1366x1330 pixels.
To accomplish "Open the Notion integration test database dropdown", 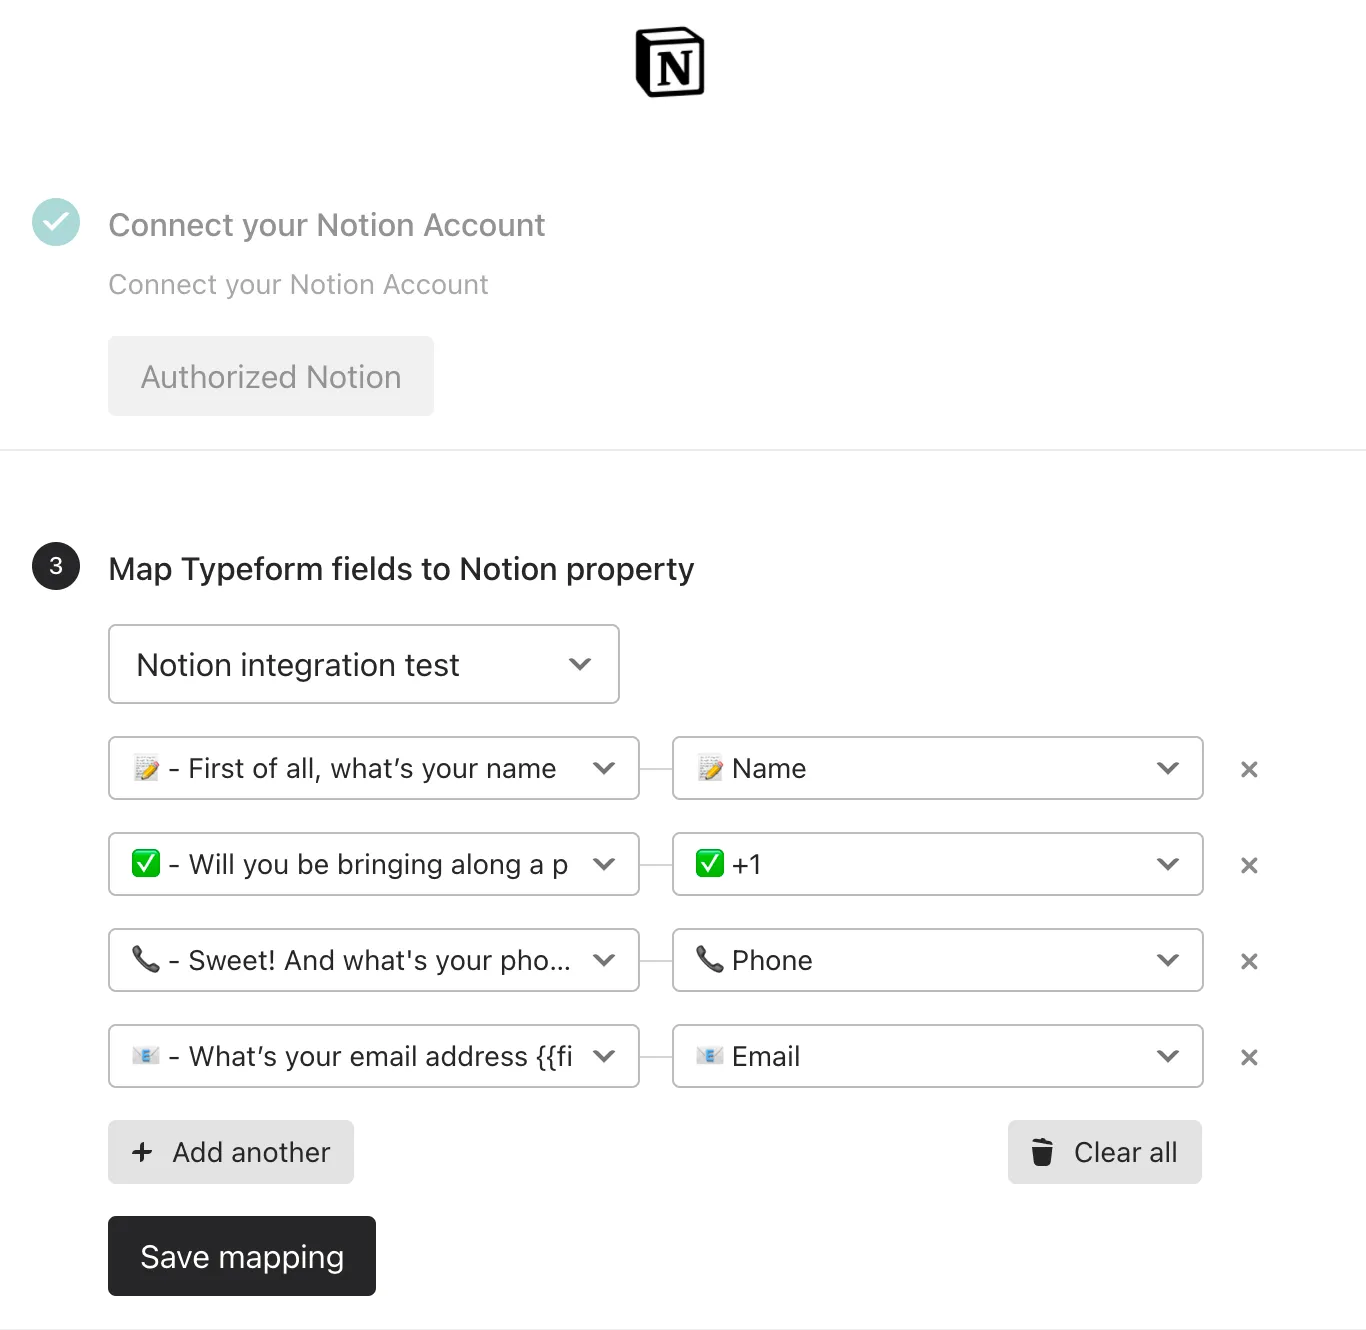I will pos(364,664).
